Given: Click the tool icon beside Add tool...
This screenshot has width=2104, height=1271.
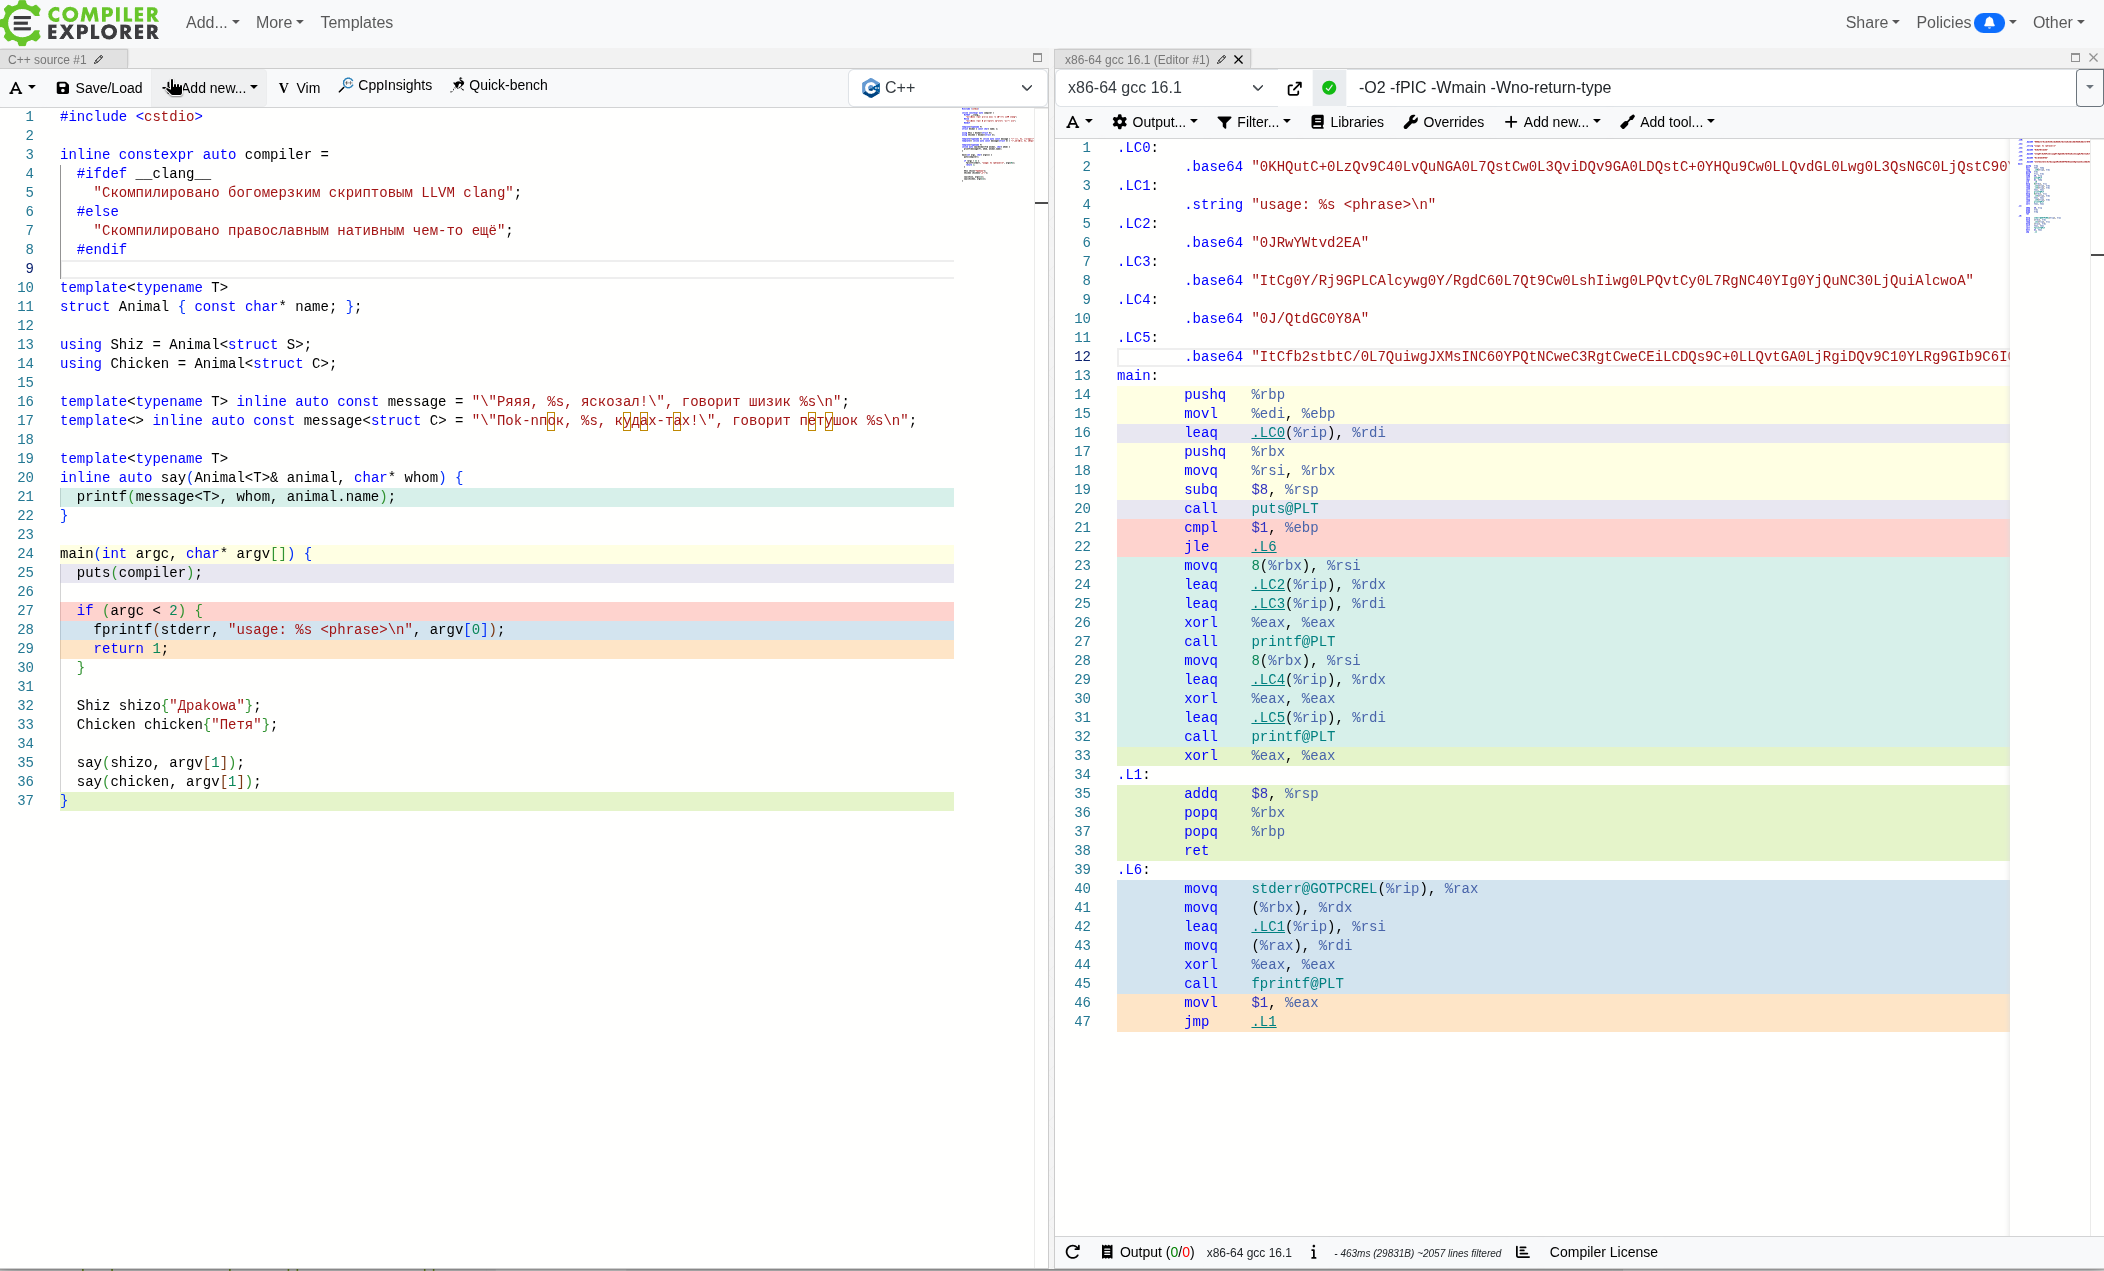Looking at the screenshot, I should point(1627,122).
